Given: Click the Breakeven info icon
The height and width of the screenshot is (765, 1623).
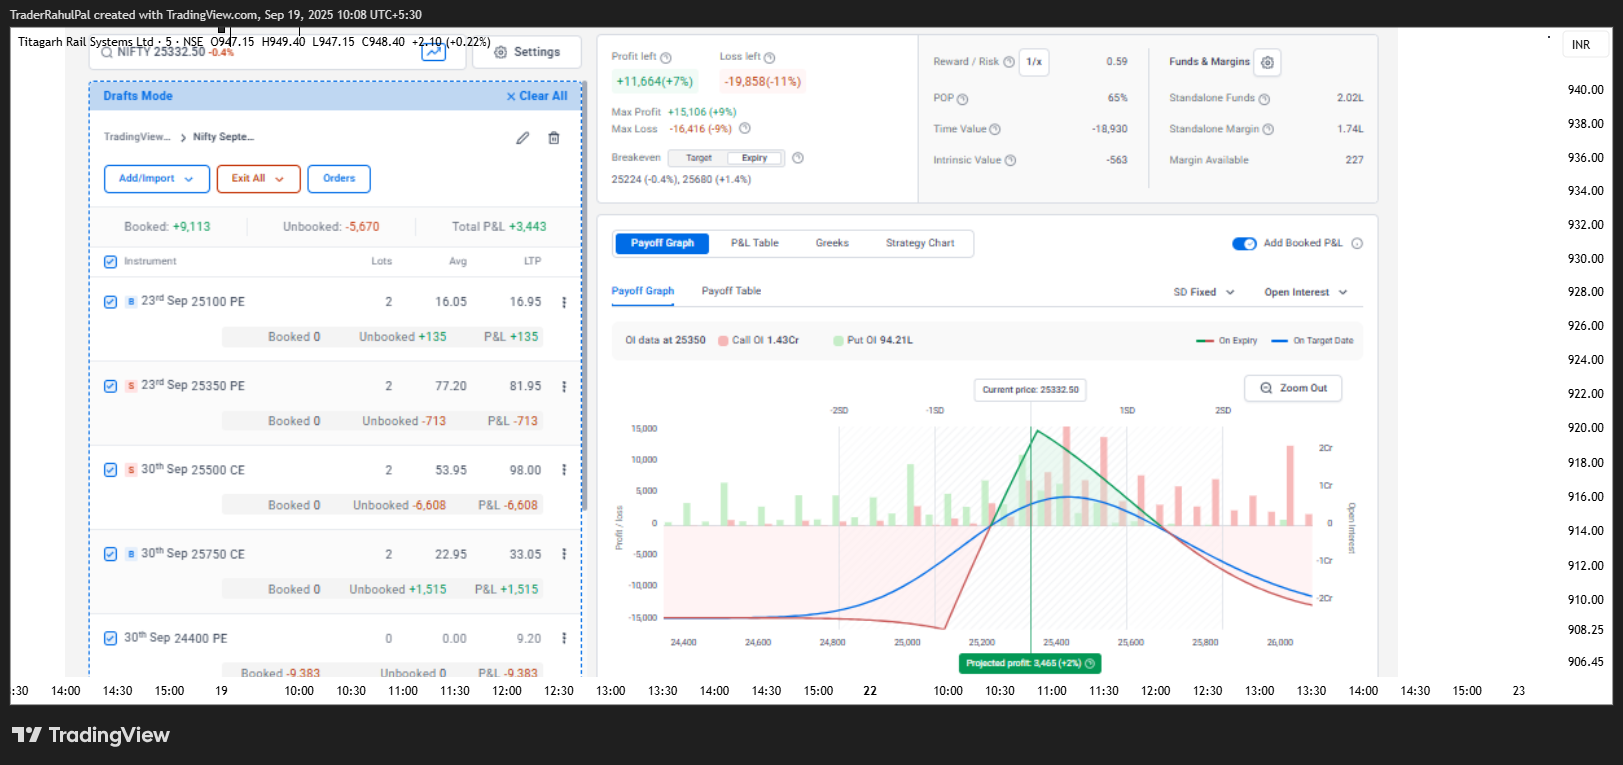Looking at the screenshot, I should 798,158.
